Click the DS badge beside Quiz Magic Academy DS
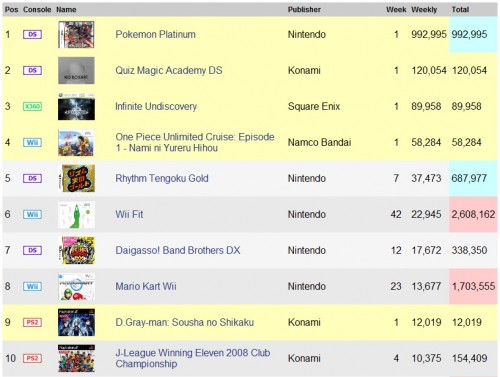500x377 pixels. point(32,70)
